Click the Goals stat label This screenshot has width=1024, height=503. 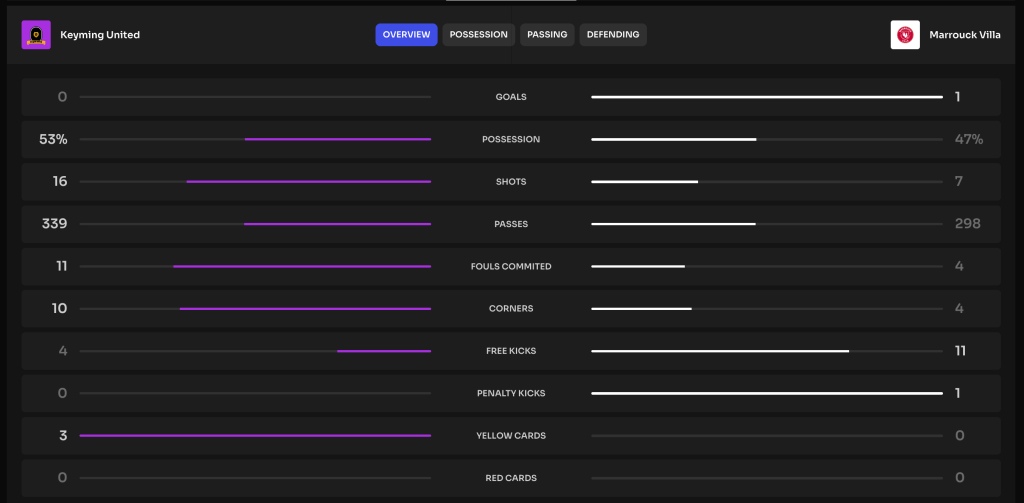click(x=511, y=97)
